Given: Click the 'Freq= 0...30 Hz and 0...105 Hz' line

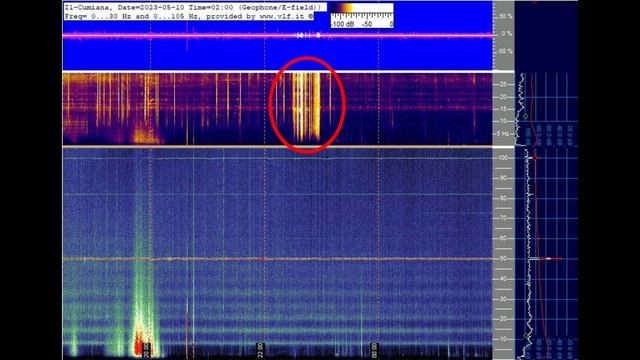Looking at the screenshot, I should tap(189, 16).
